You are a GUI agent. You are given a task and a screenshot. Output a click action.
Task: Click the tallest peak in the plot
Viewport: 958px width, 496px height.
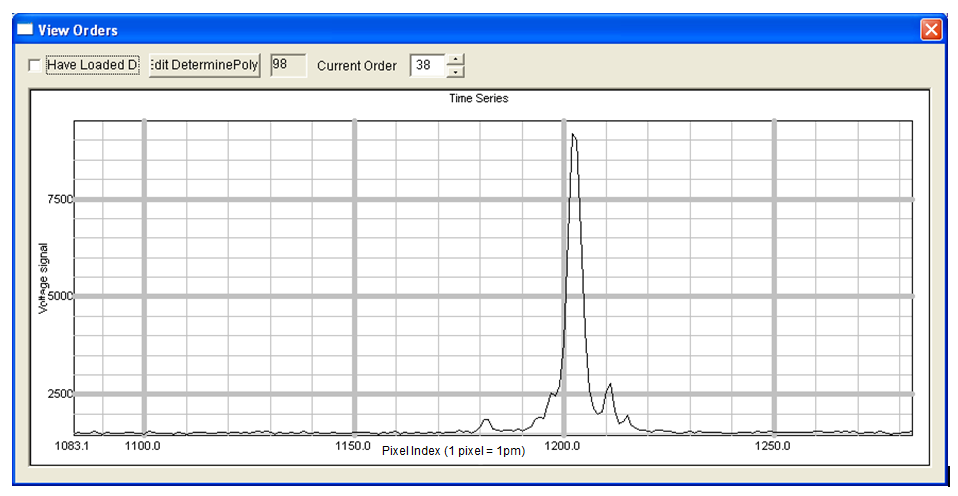pos(573,135)
